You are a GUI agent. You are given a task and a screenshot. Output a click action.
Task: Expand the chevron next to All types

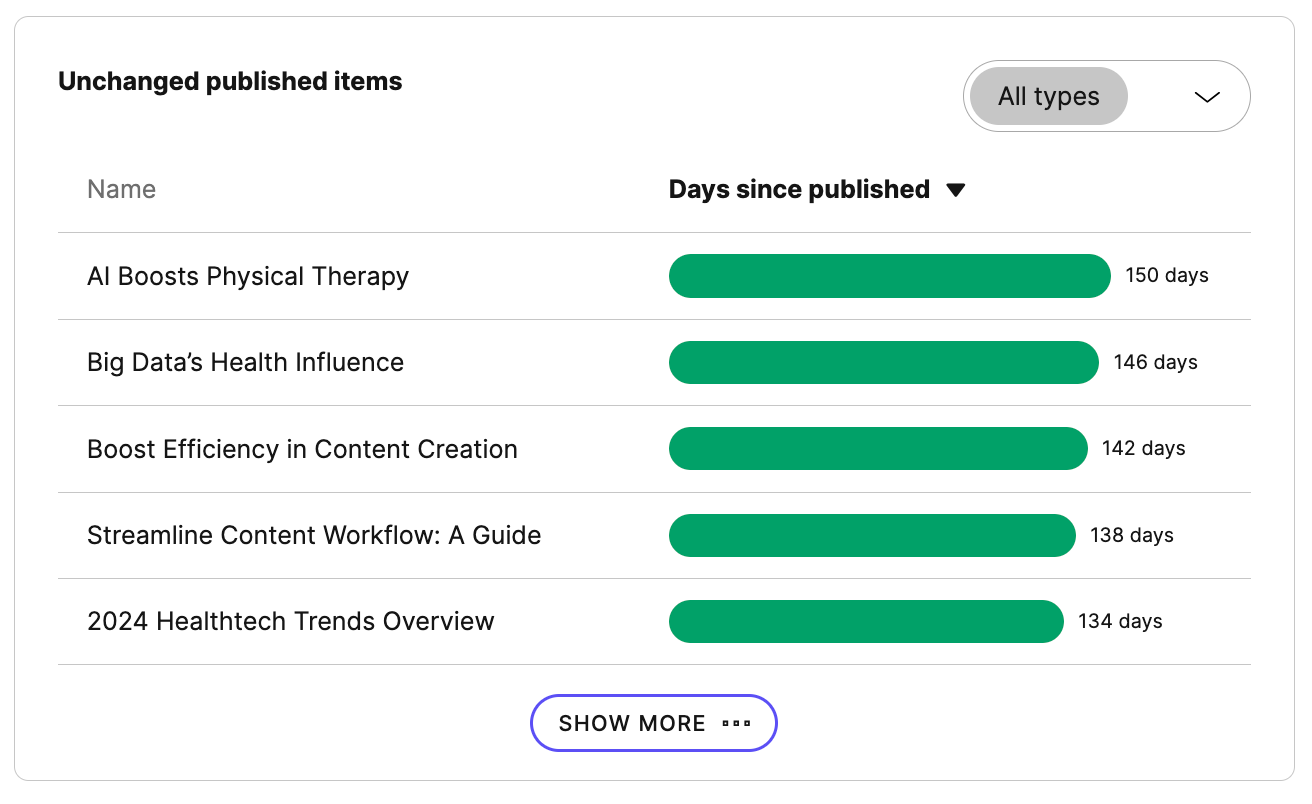tap(1207, 97)
